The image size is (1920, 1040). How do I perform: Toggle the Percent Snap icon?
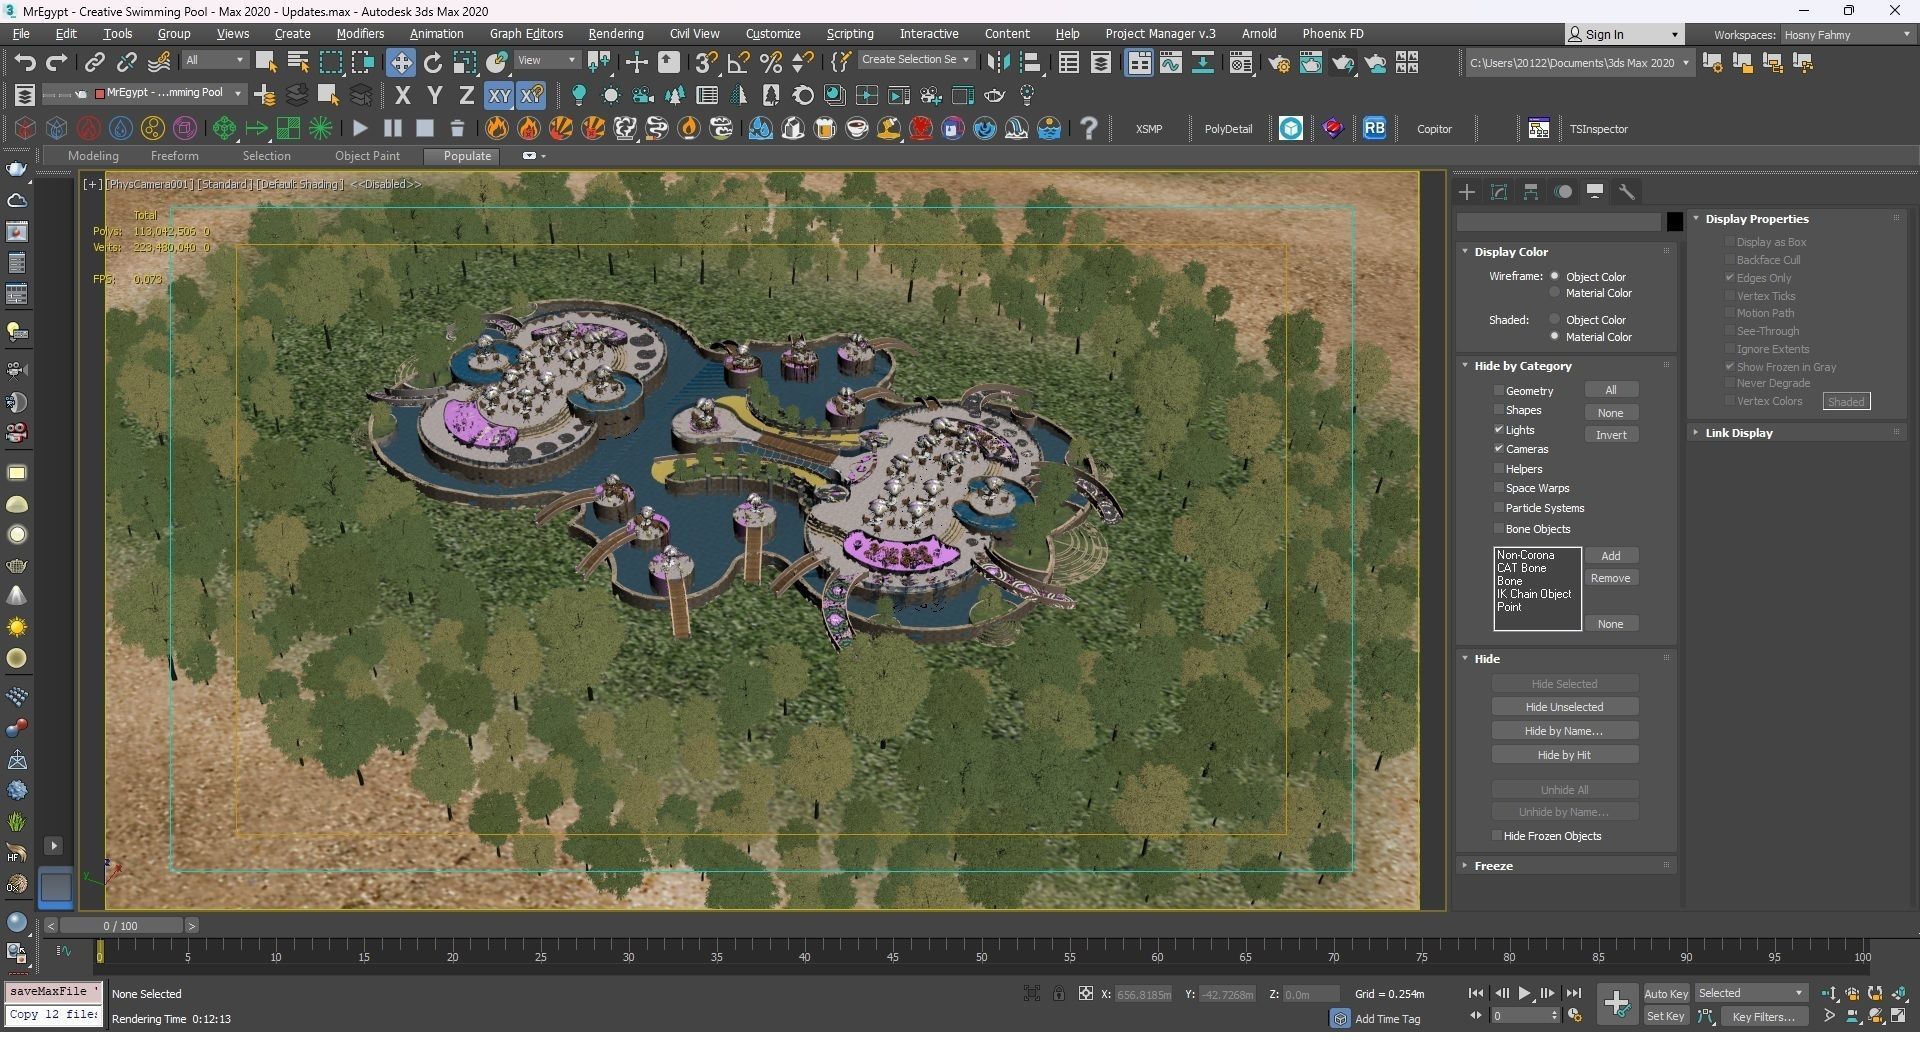coord(770,63)
